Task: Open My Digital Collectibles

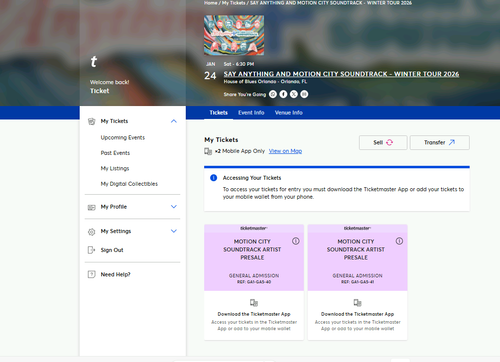Action: pyautogui.click(x=129, y=184)
